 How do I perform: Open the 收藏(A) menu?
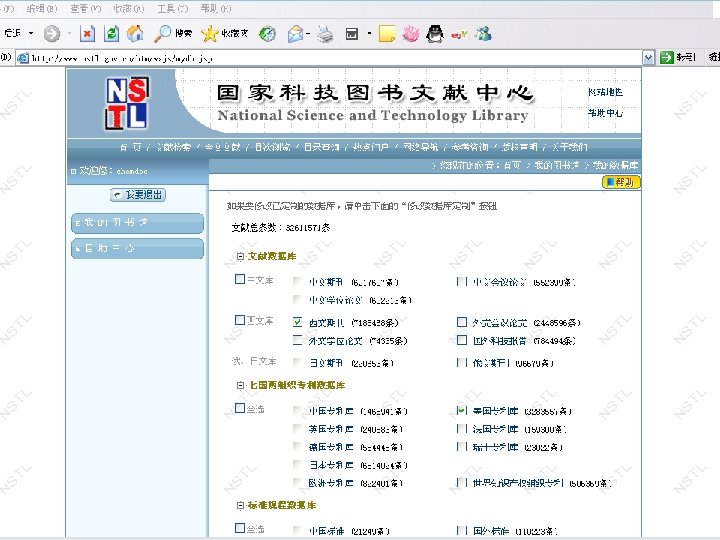[129, 8]
